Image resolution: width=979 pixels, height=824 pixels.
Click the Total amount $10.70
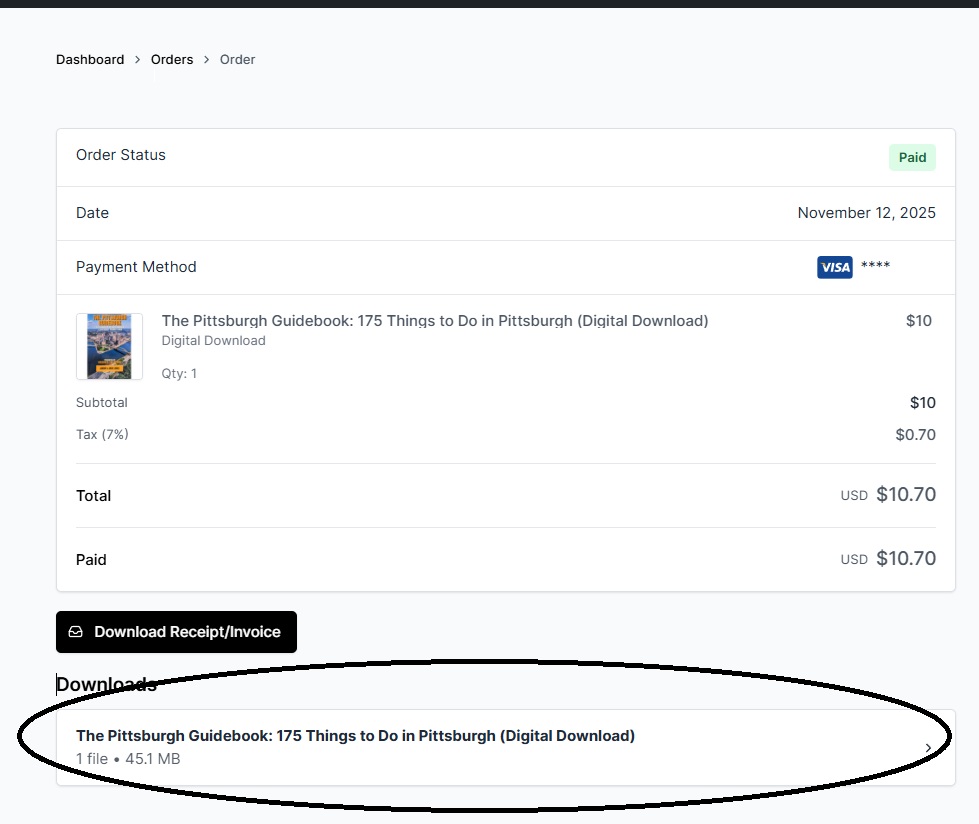pyautogui.click(x=905, y=495)
